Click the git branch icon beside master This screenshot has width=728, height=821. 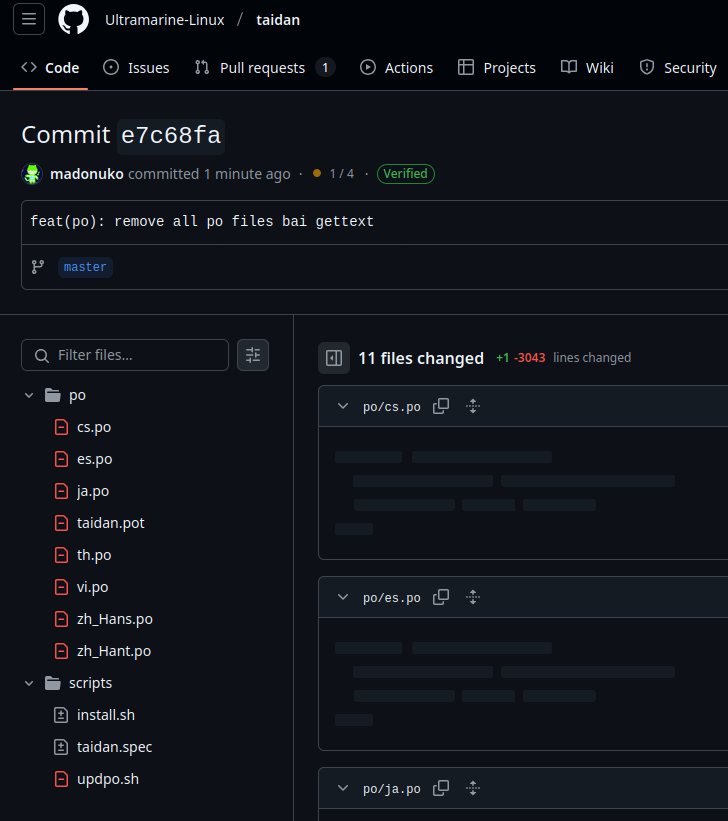tap(38, 267)
